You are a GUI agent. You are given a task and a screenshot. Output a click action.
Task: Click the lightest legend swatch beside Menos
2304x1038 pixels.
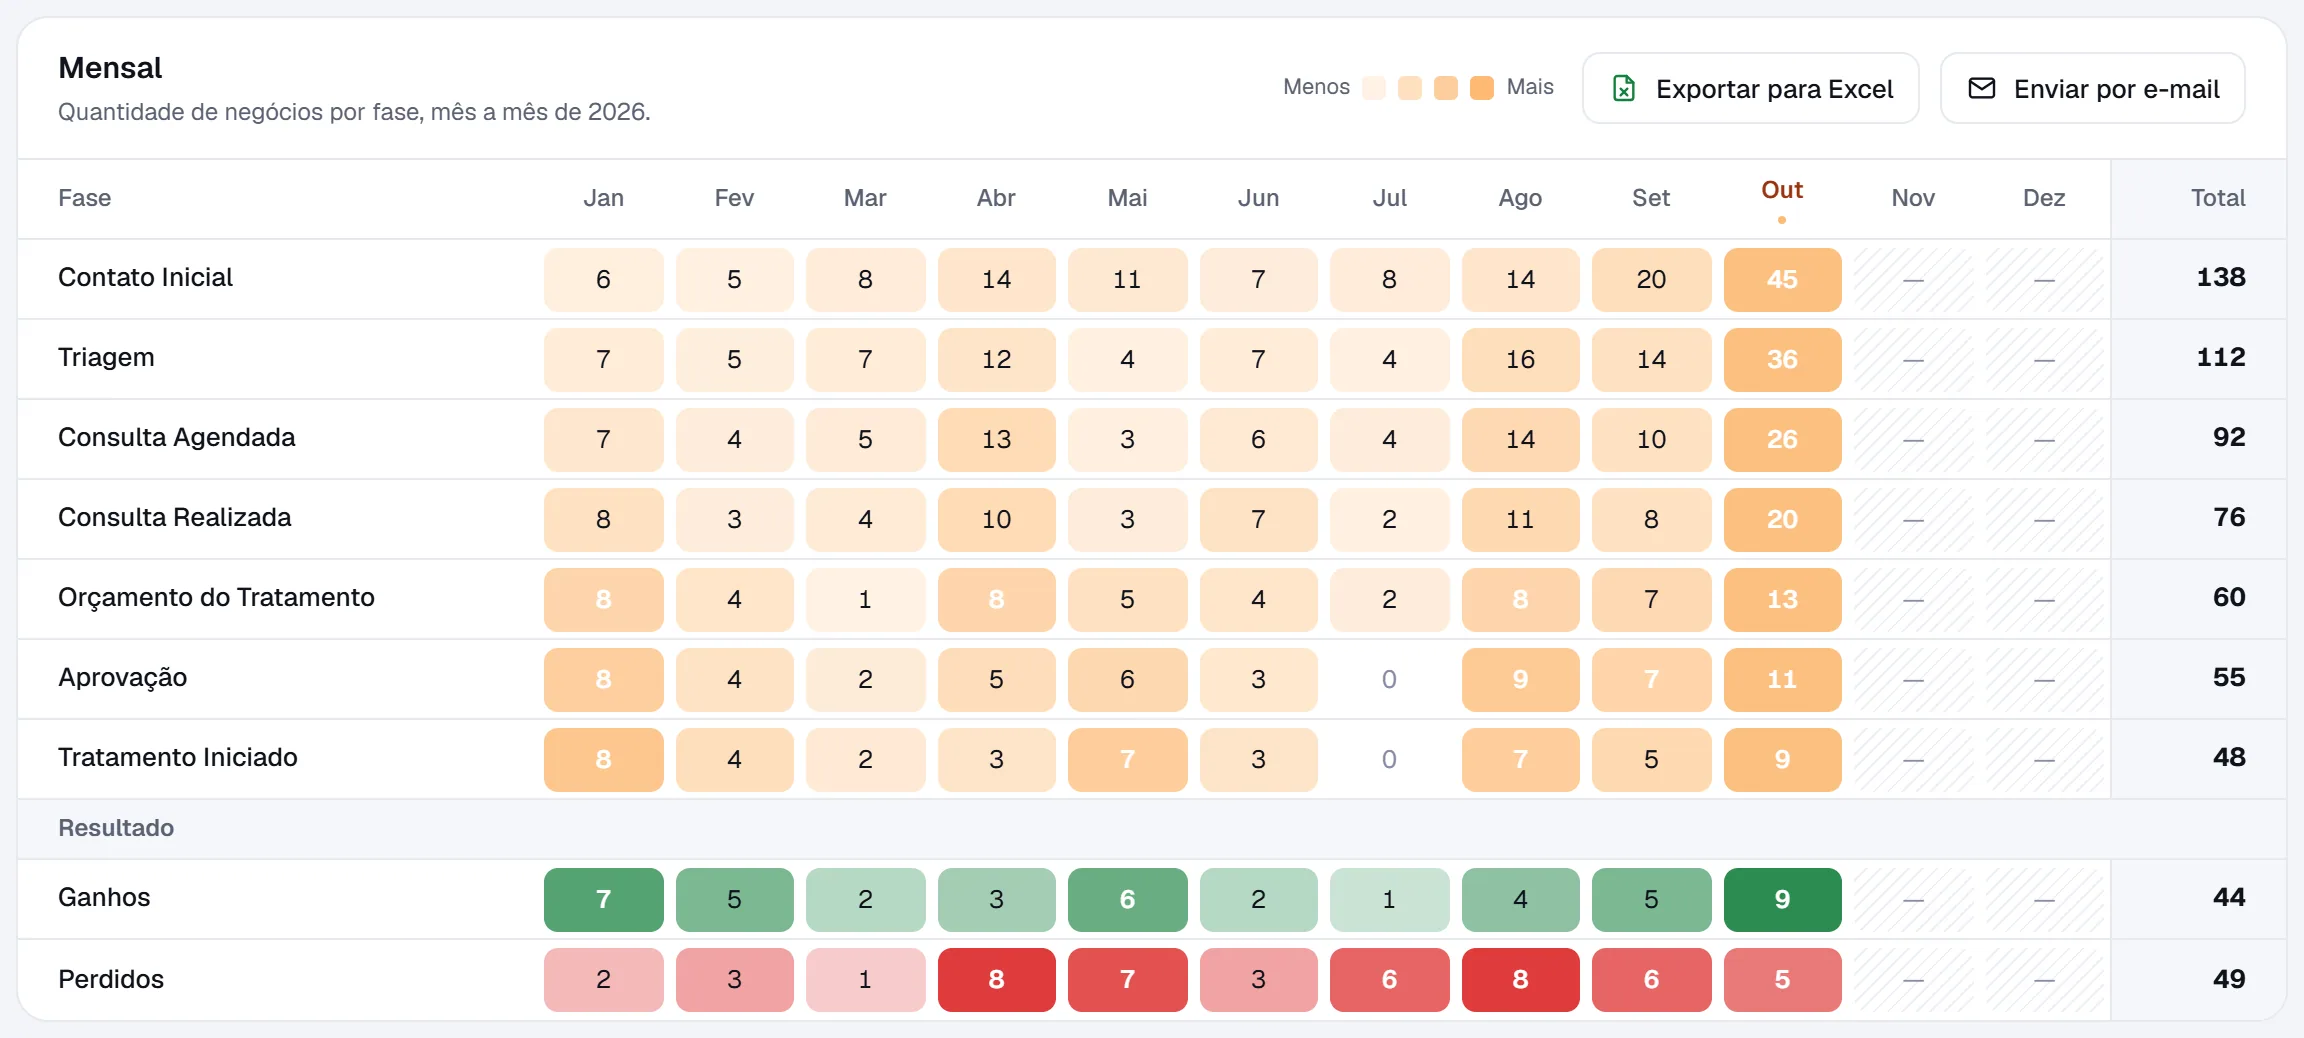pos(1374,87)
